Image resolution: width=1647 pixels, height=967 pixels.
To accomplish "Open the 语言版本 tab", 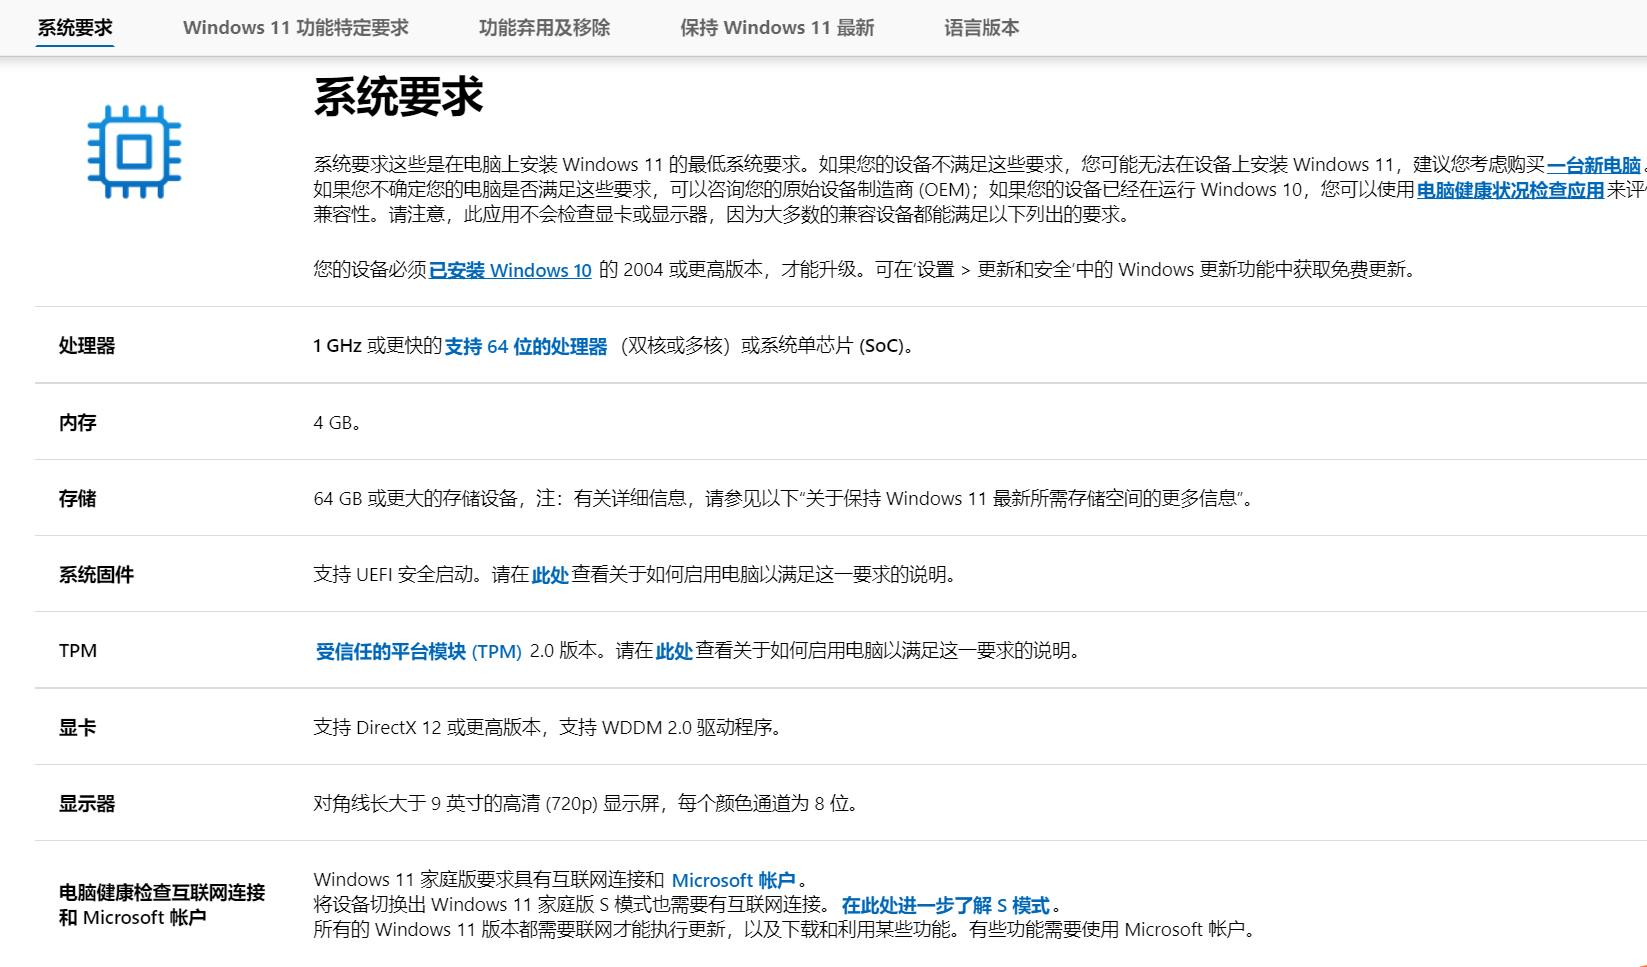I will pyautogui.click(x=981, y=28).
